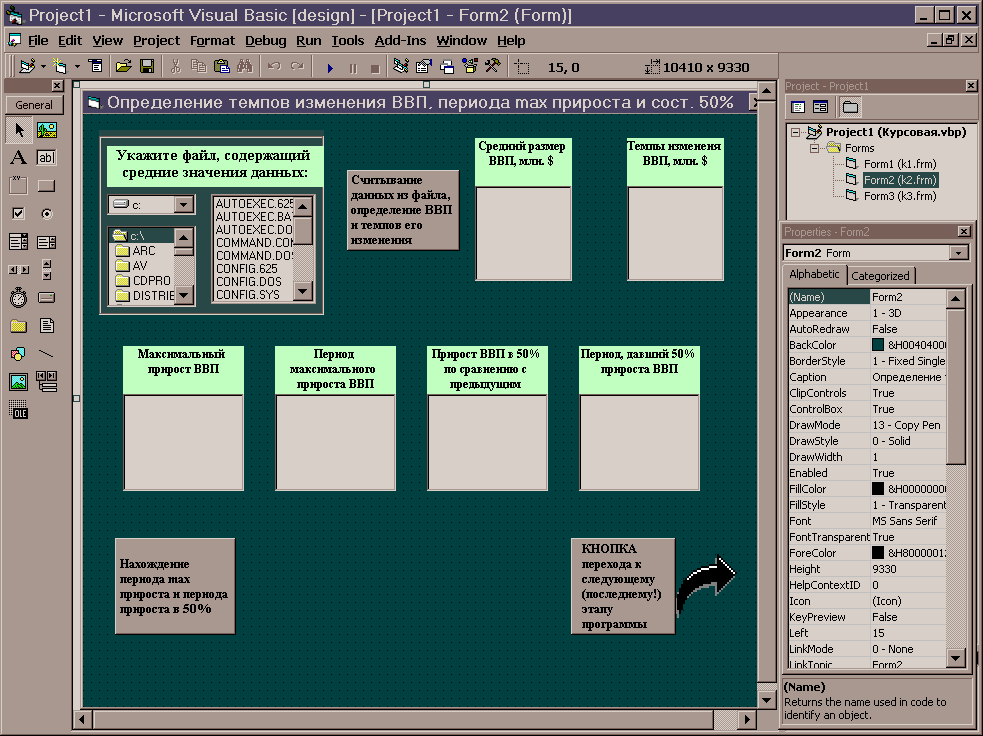The height and width of the screenshot is (736, 983).
Task: Select the PictureBox tool in the toolbox
Action: tap(46, 130)
